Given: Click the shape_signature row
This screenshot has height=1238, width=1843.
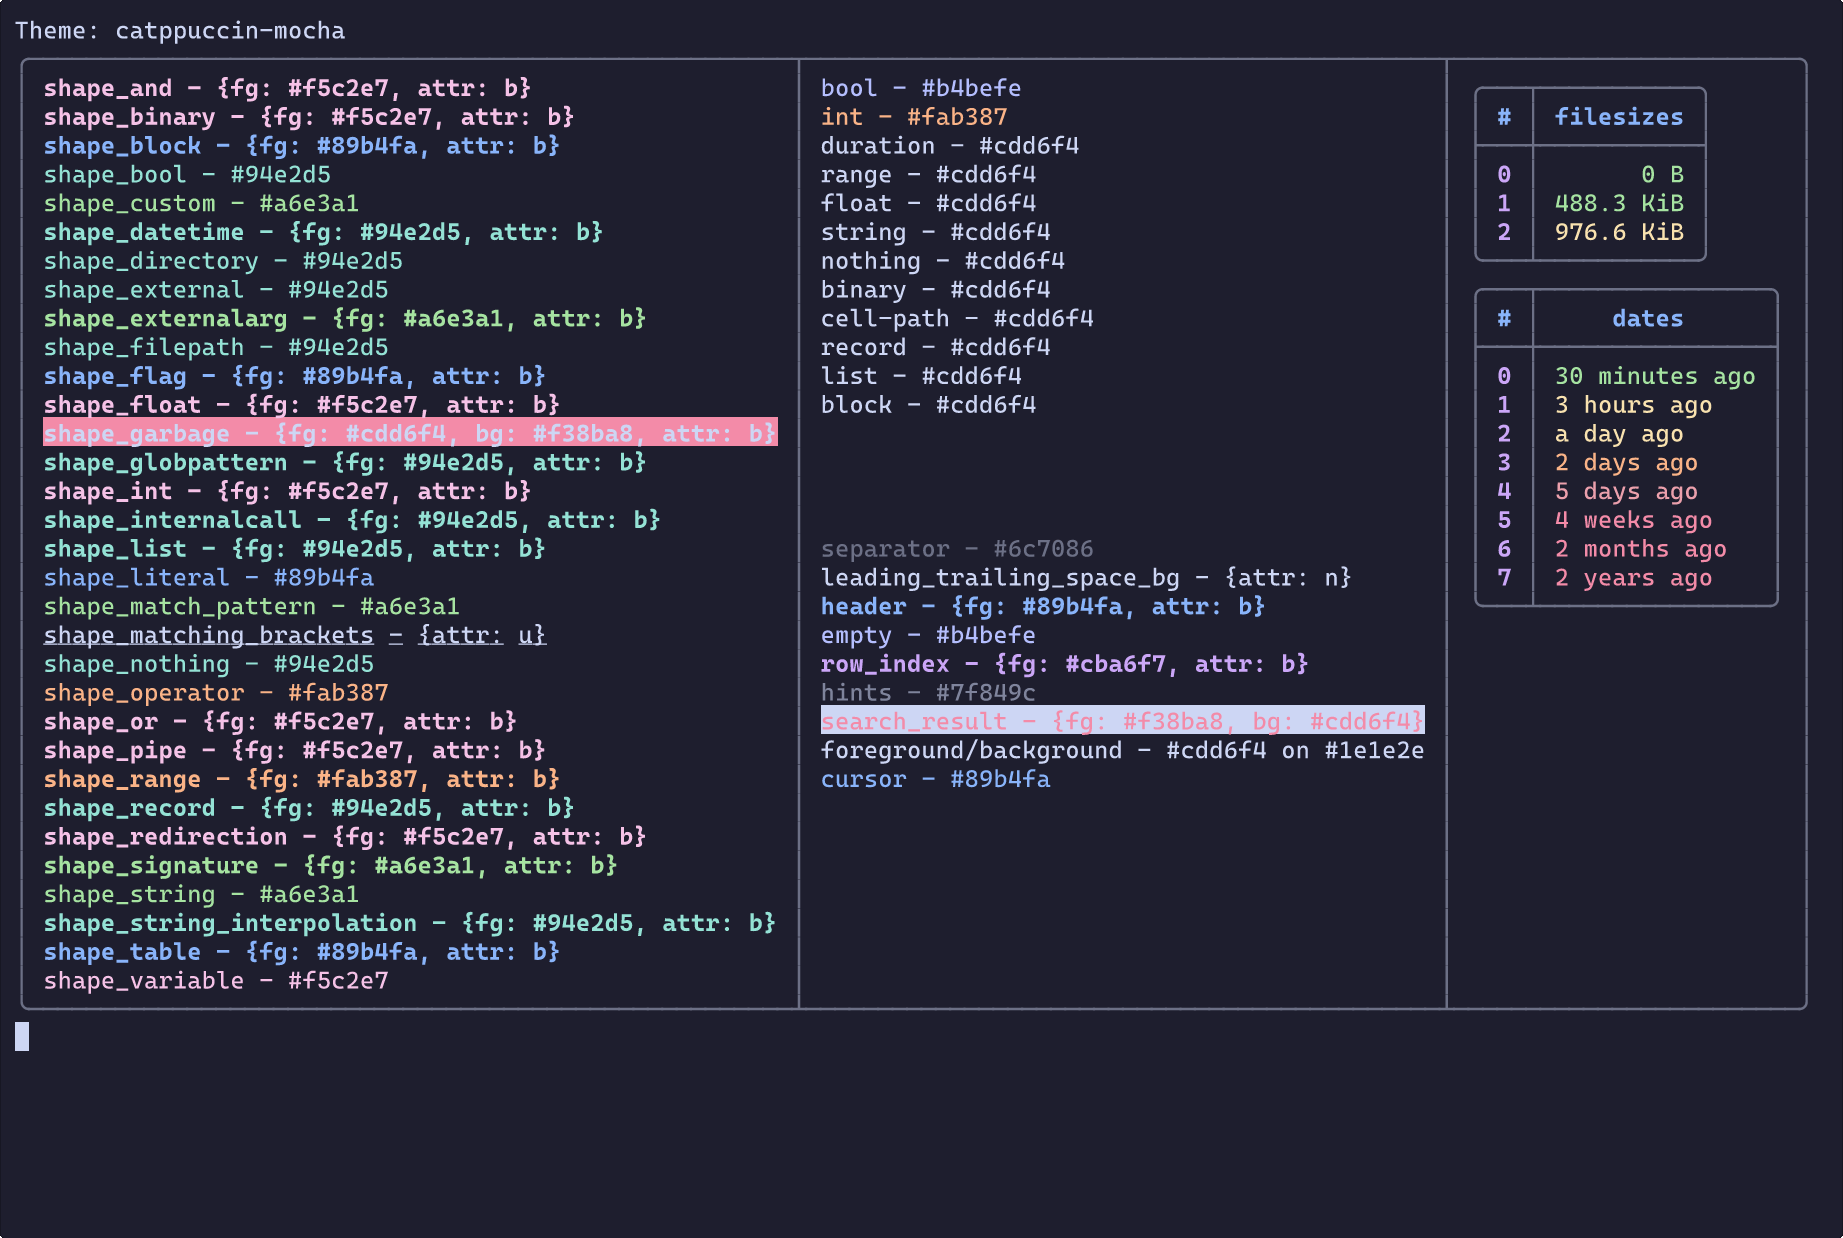Looking at the screenshot, I should (x=331, y=866).
